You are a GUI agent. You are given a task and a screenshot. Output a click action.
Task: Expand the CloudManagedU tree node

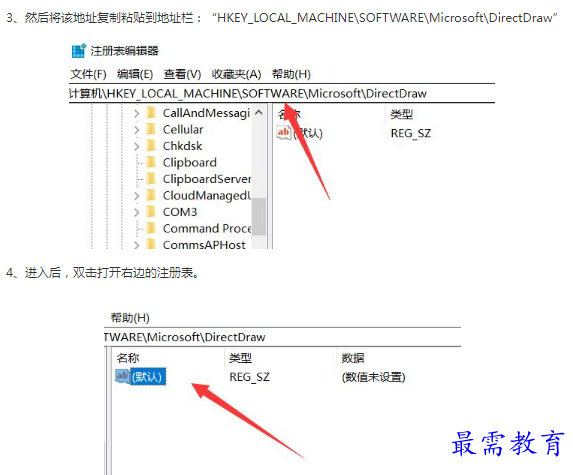pos(137,196)
